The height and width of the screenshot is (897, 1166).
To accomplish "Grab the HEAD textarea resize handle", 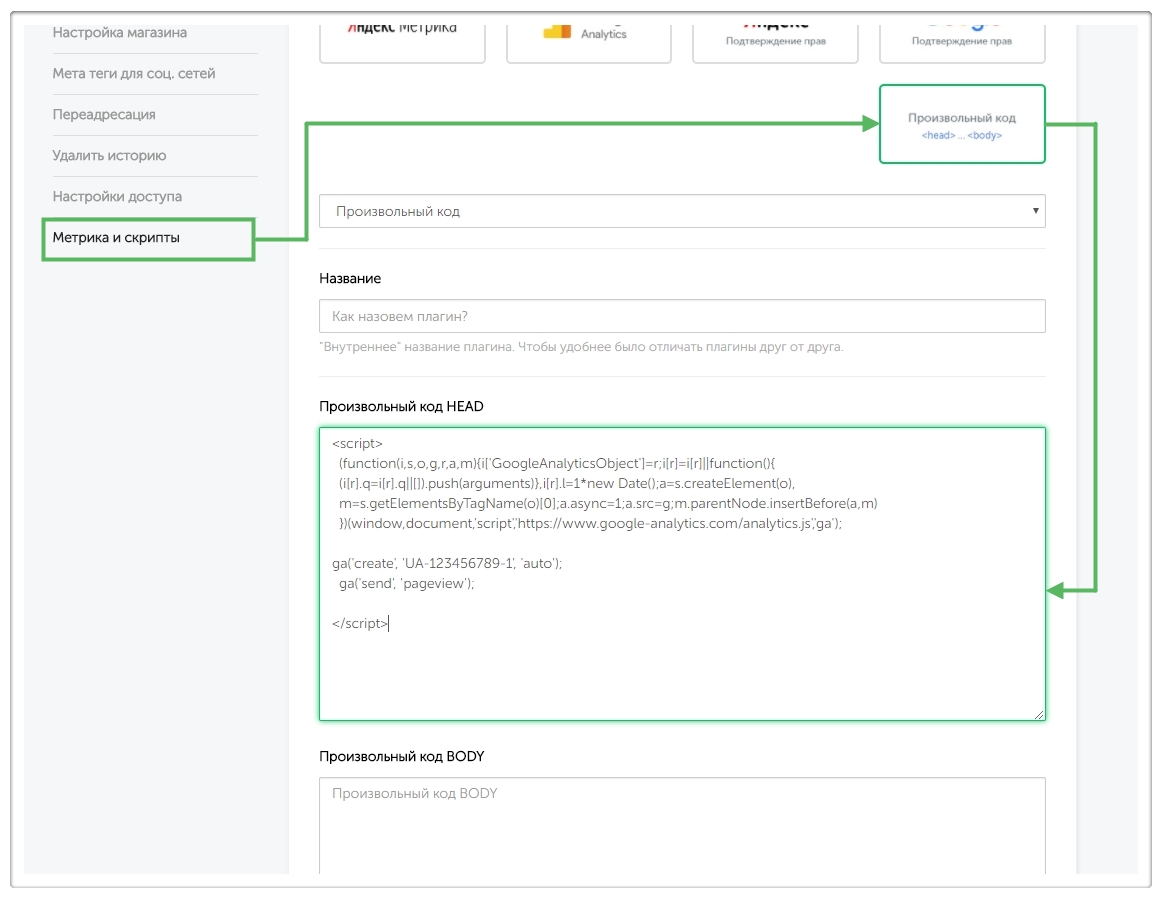I will click(1039, 714).
